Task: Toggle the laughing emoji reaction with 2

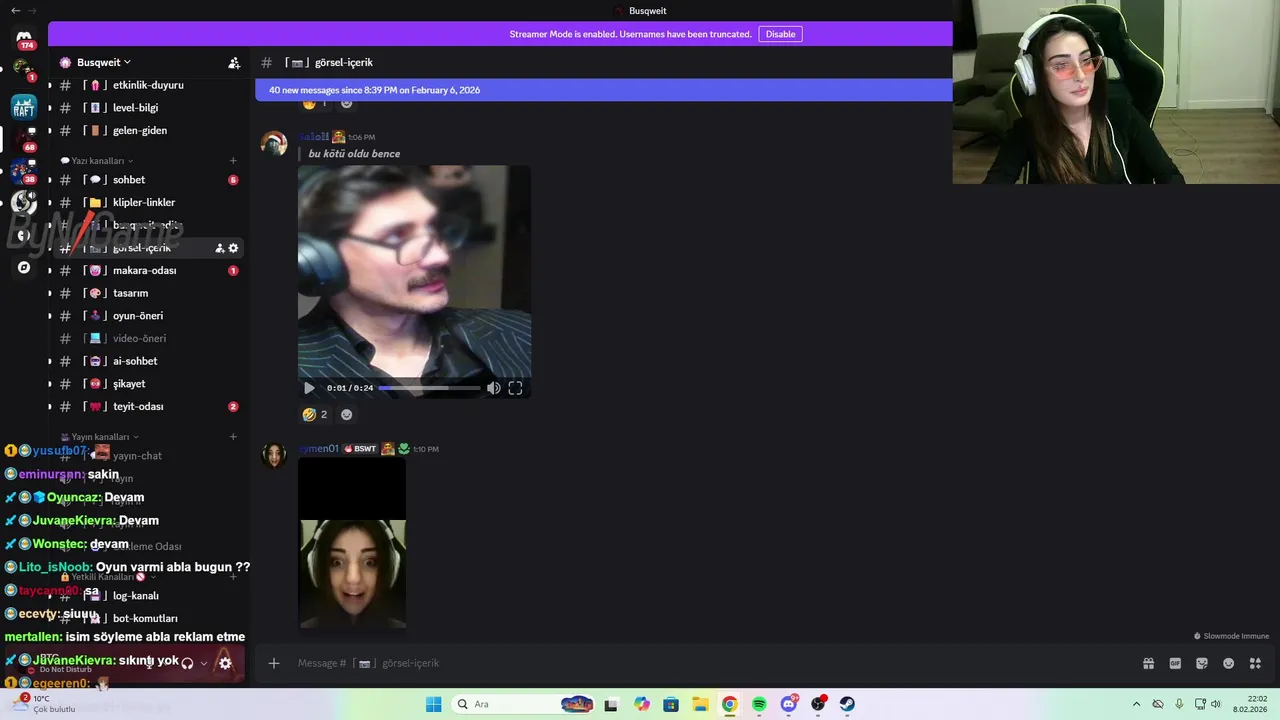Action: [315, 414]
